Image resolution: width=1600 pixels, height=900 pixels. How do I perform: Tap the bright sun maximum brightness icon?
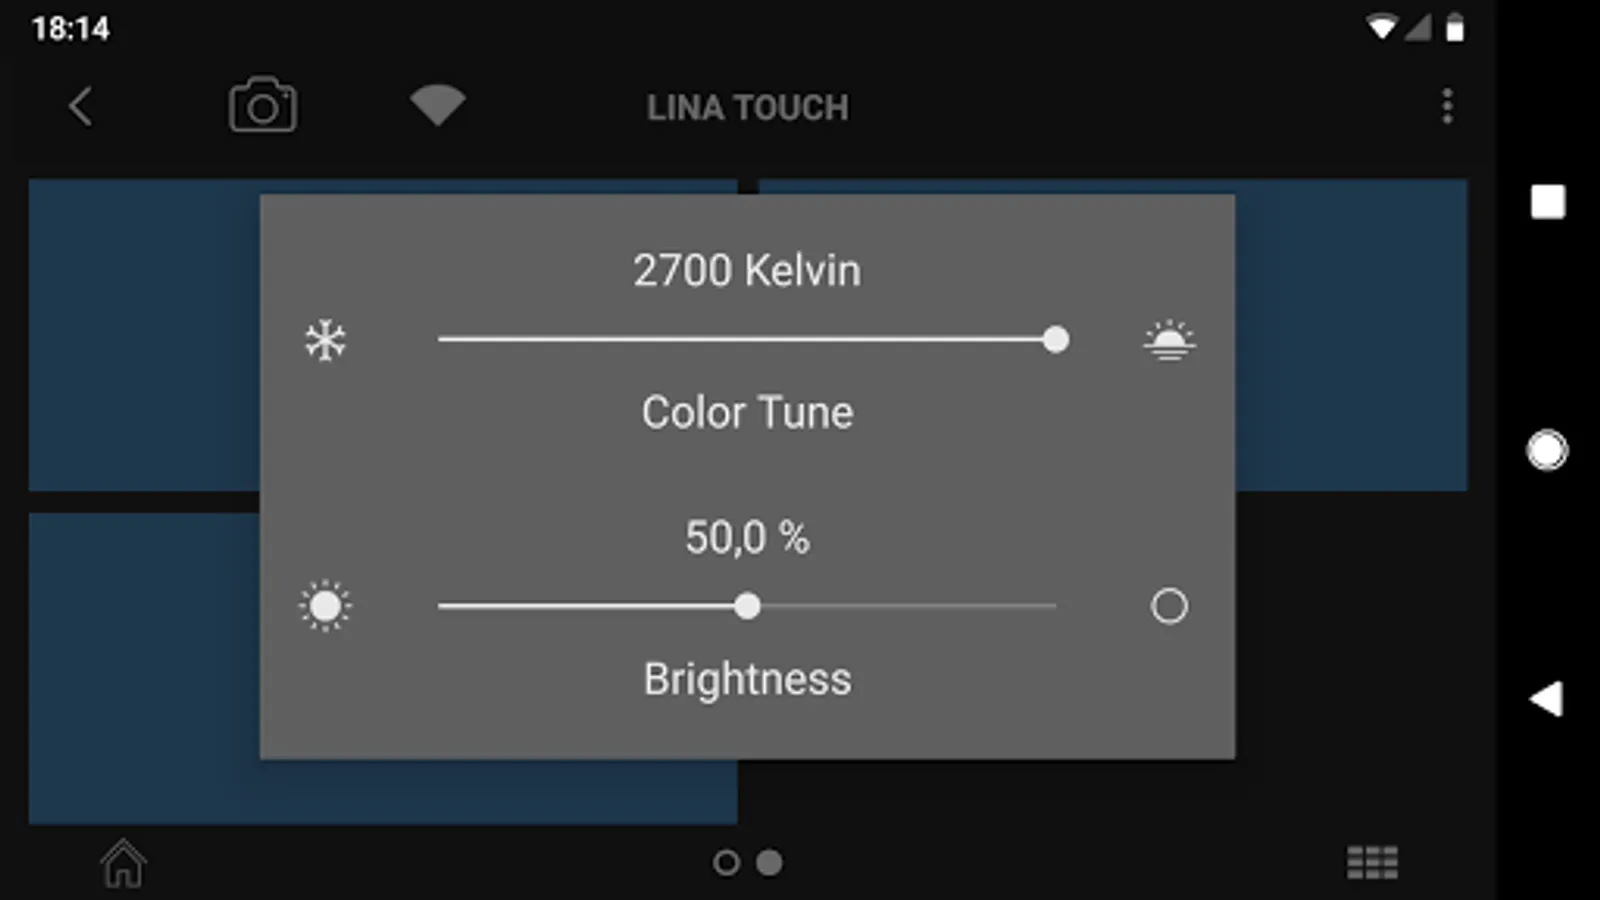tap(325, 606)
